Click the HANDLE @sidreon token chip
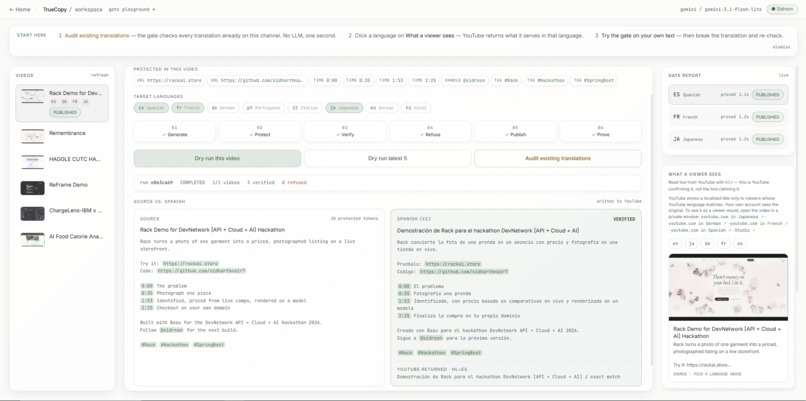The width and height of the screenshot is (806, 401). click(464, 80)
